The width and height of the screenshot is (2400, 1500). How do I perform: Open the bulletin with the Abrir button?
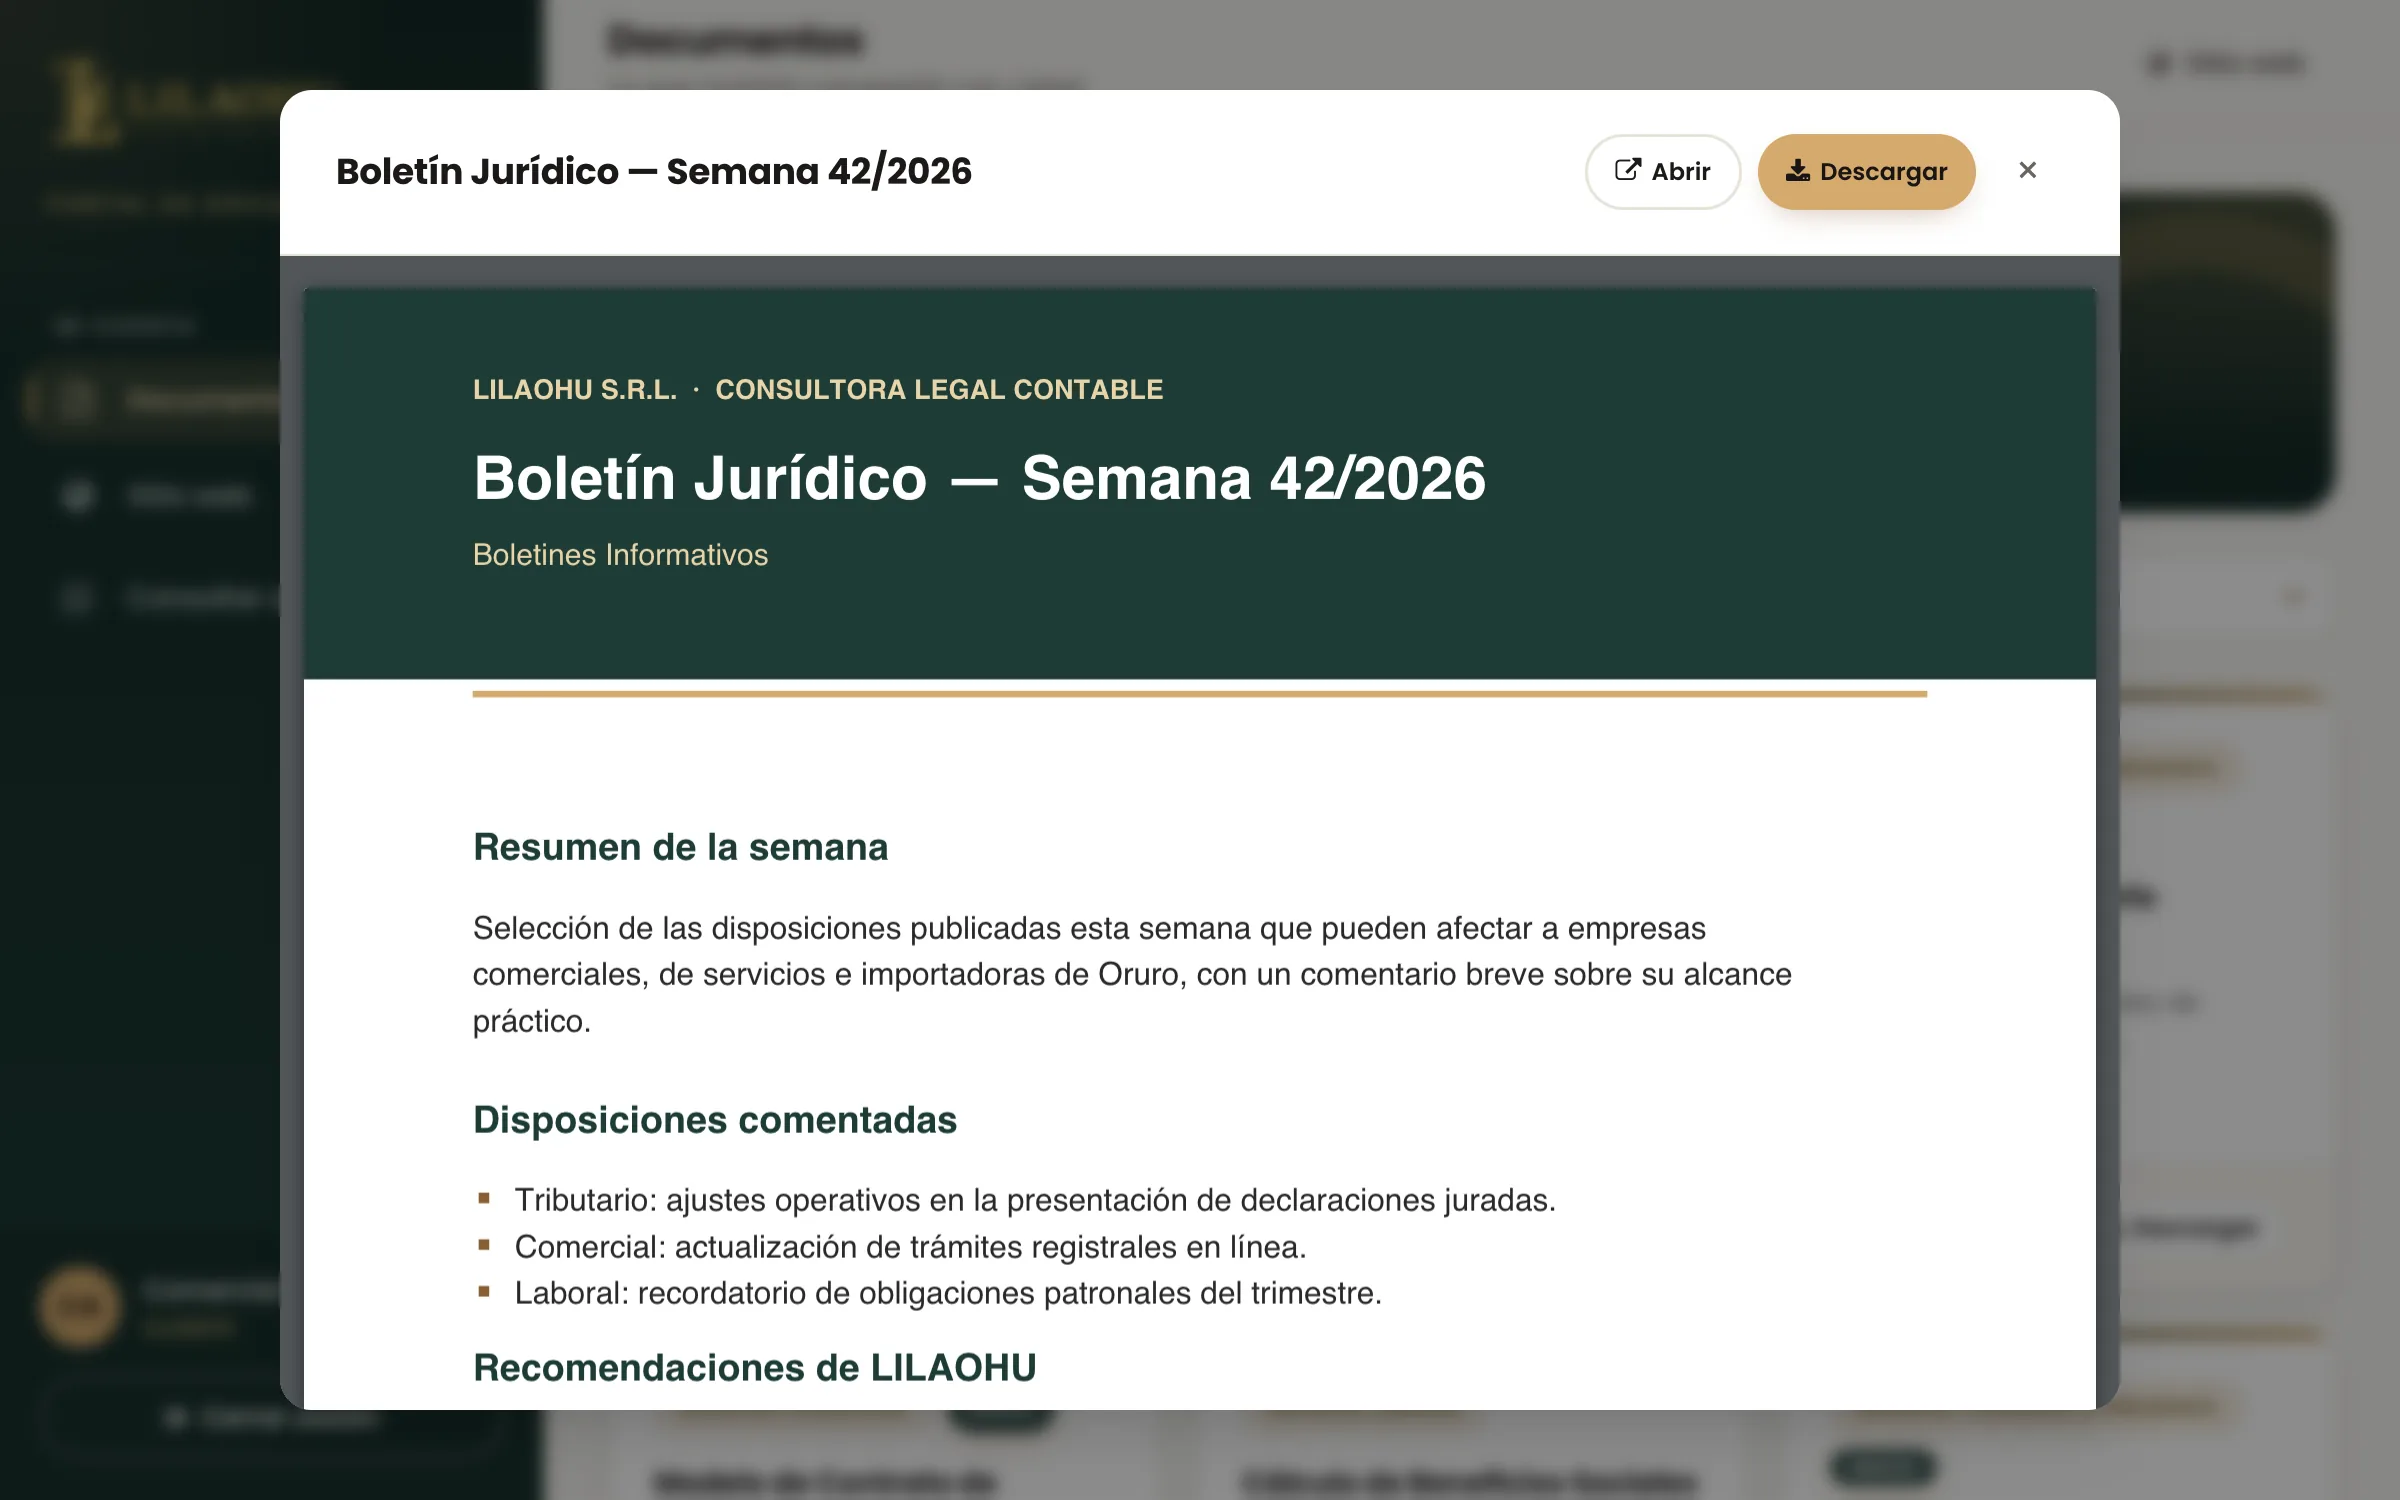pos(1662,171)
